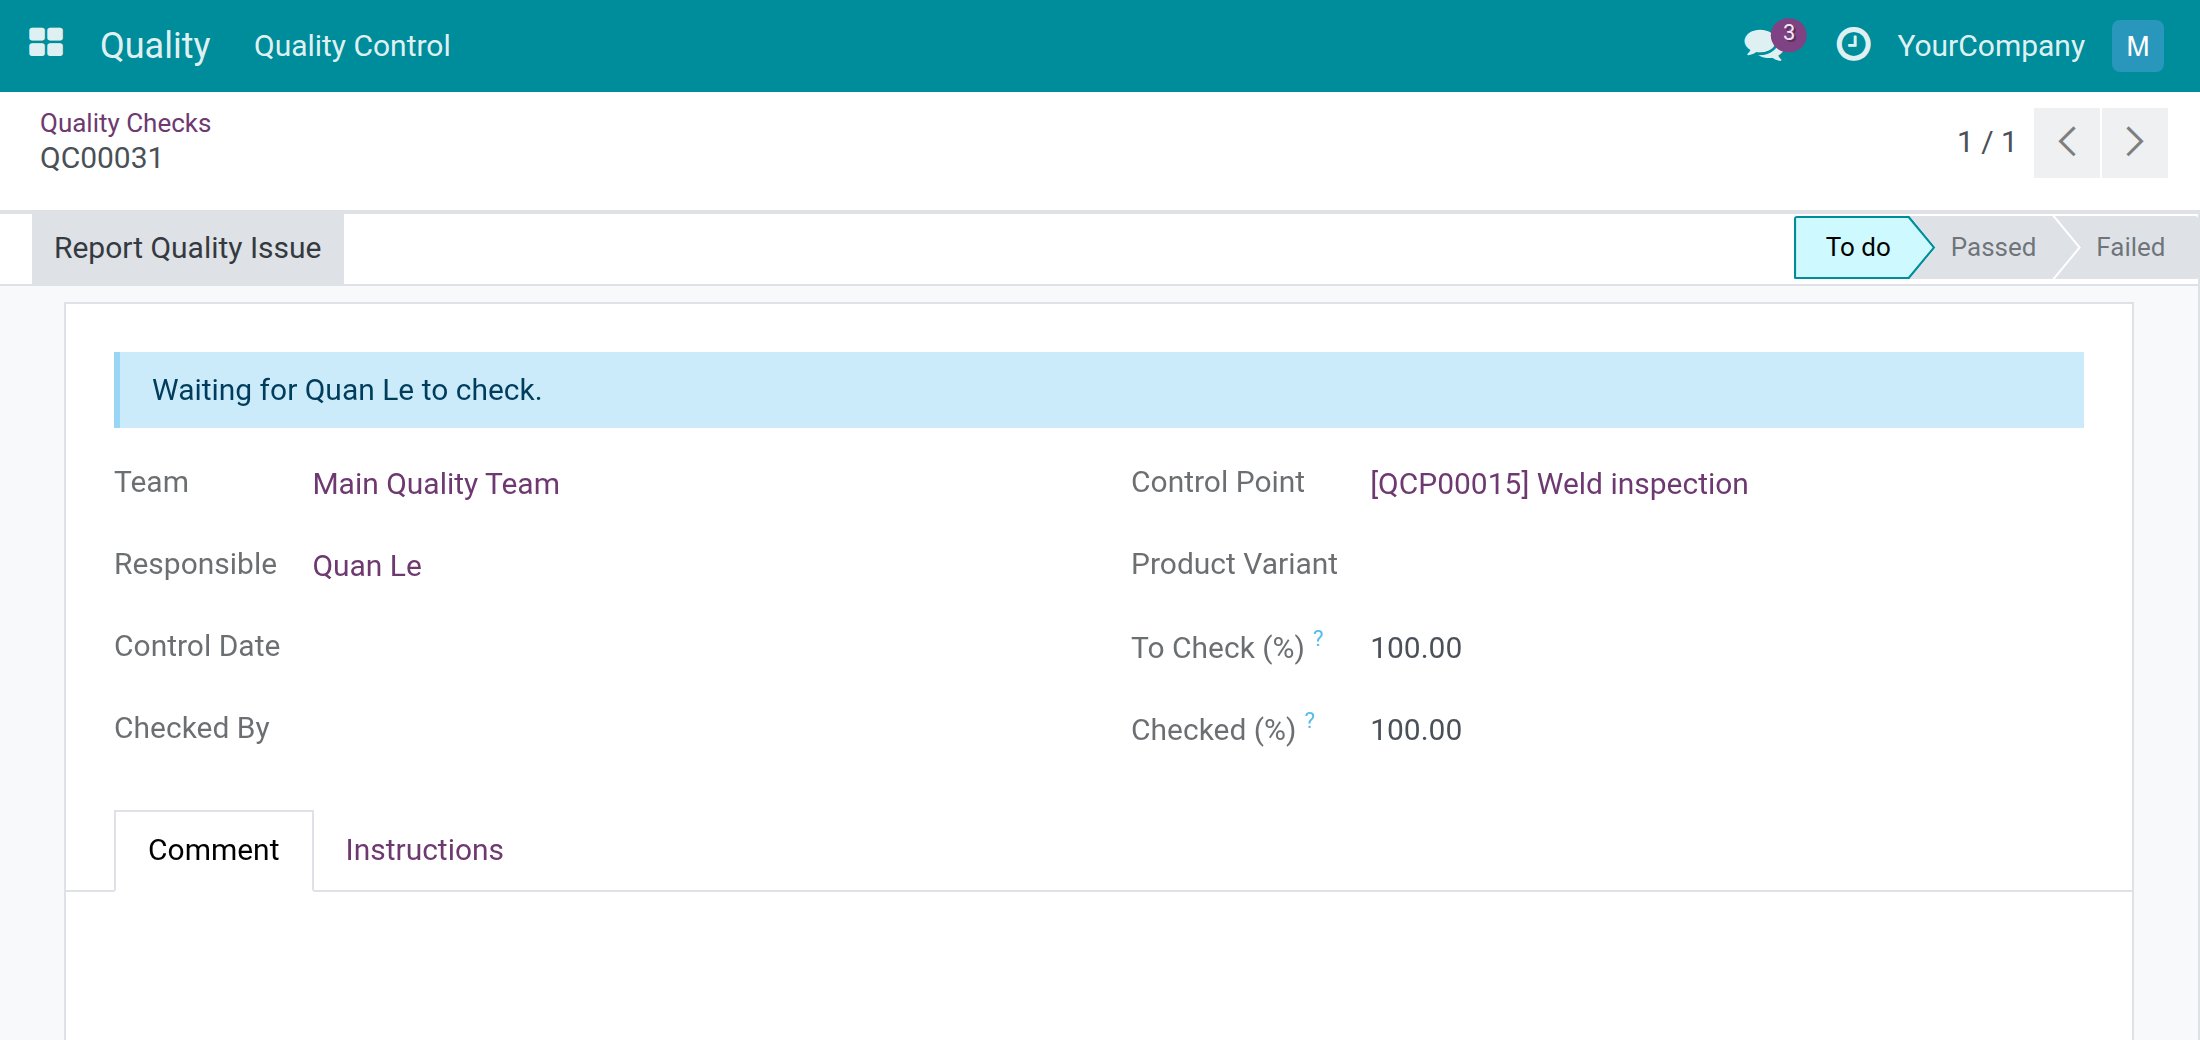Go to next record arrow
The height and width of the screenshot is (1040, 2200).
click(2134, 142)
